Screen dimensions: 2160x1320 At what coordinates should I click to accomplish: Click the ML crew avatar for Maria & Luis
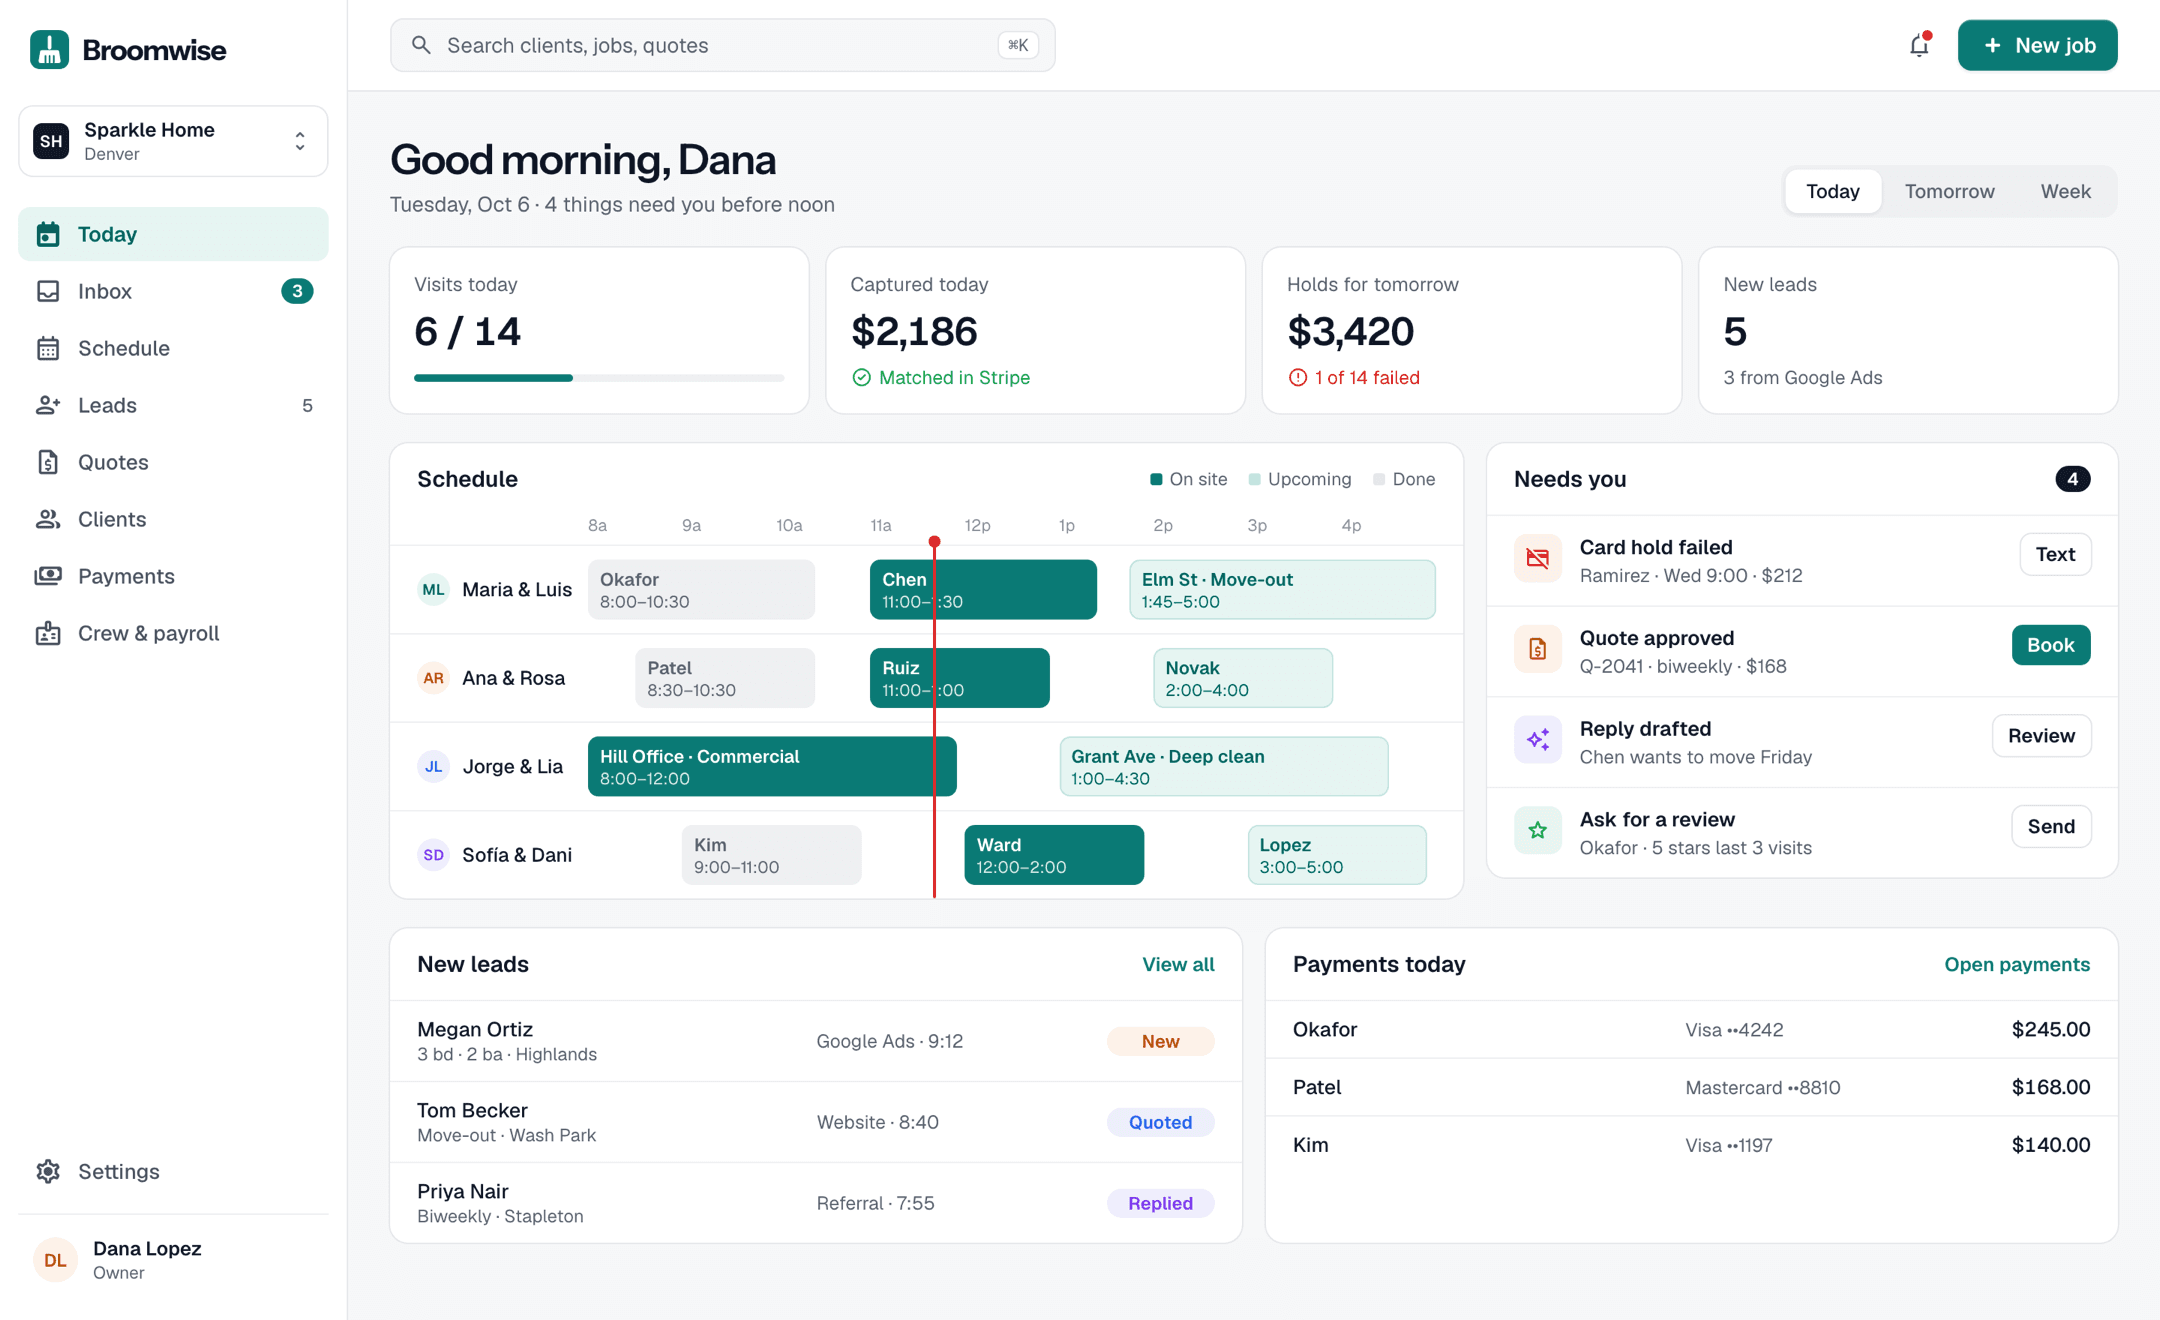[433, 589]
